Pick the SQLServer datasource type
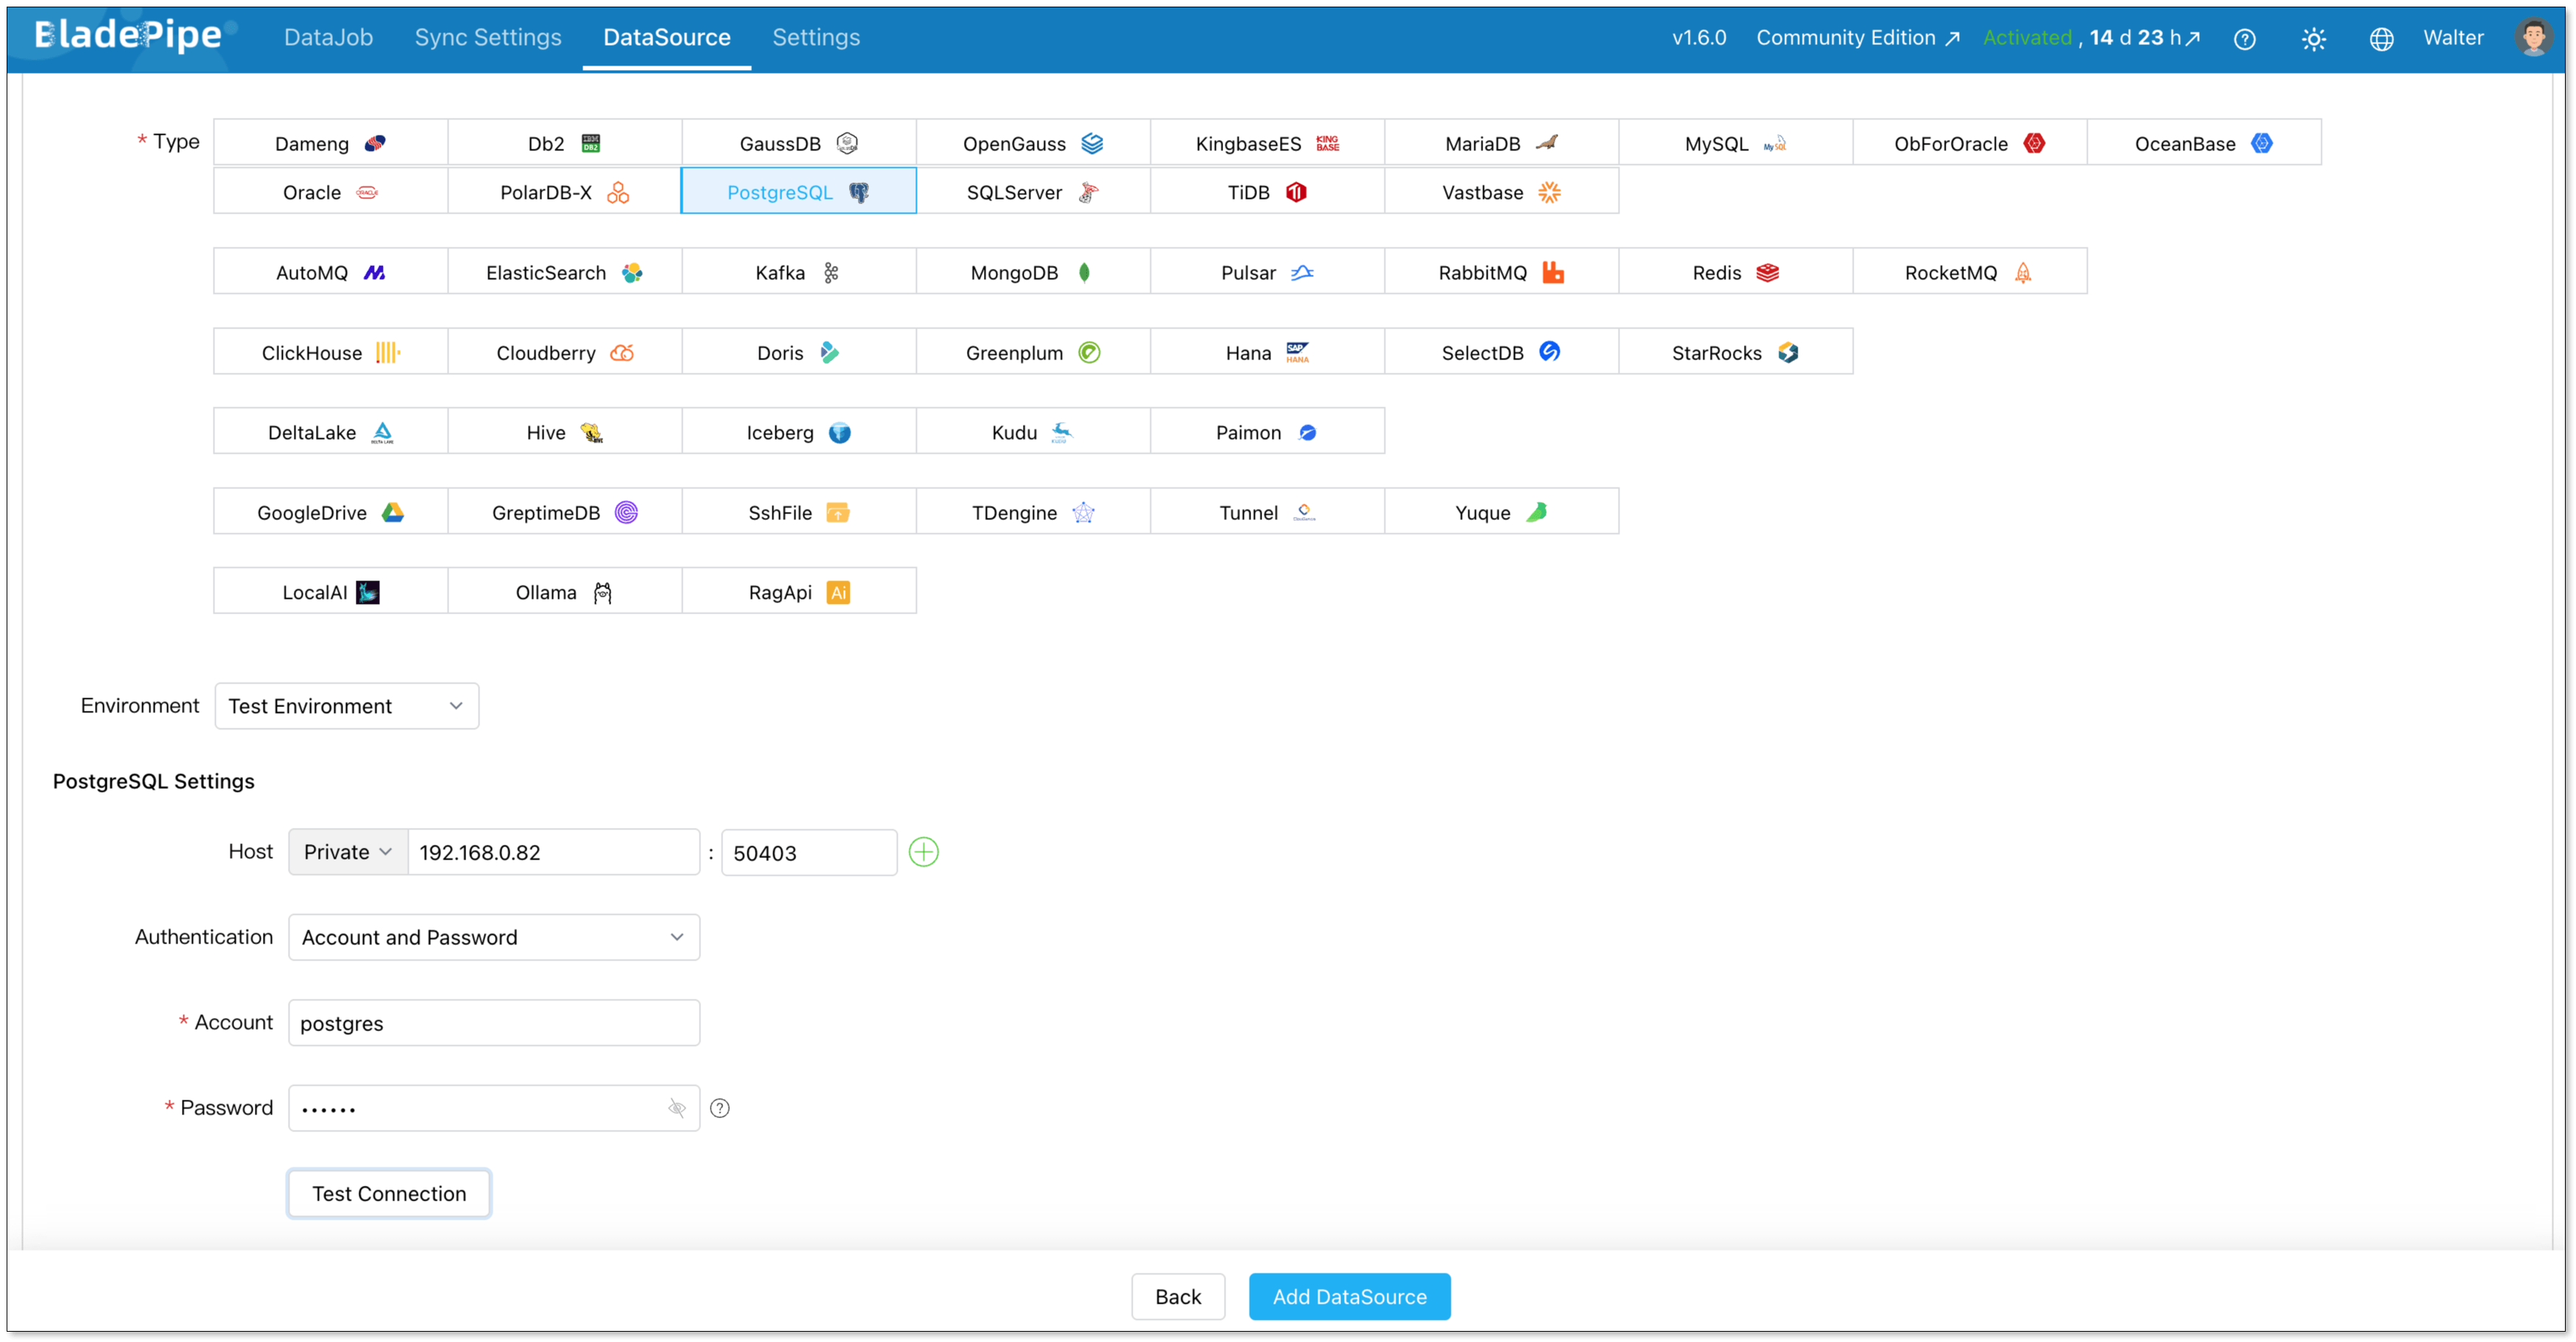2576x1342 pixels. [x=1033, y=192]
